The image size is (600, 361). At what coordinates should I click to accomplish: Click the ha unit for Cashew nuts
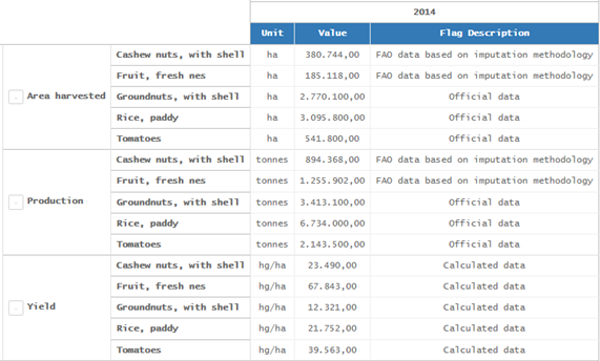point(272,55)
